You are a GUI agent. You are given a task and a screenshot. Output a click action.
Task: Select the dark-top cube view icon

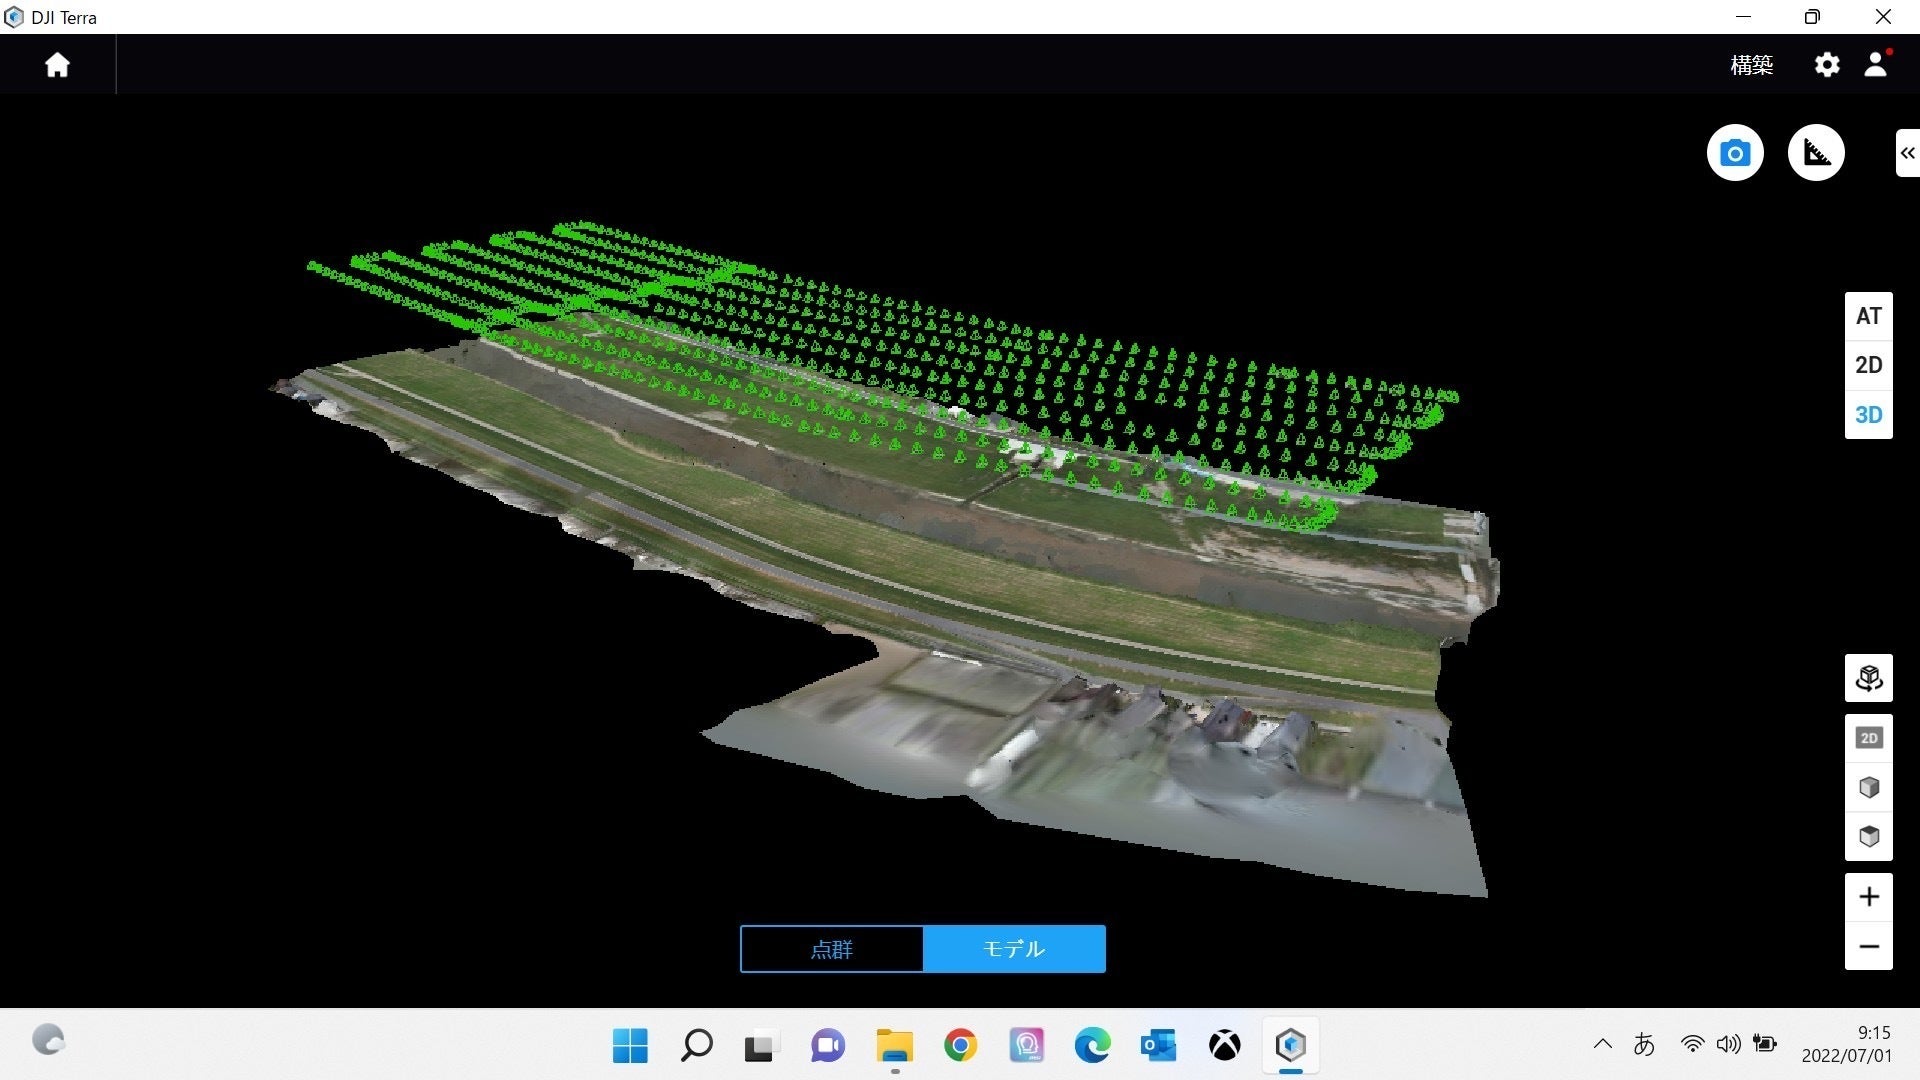click(x=1868, y=836)
